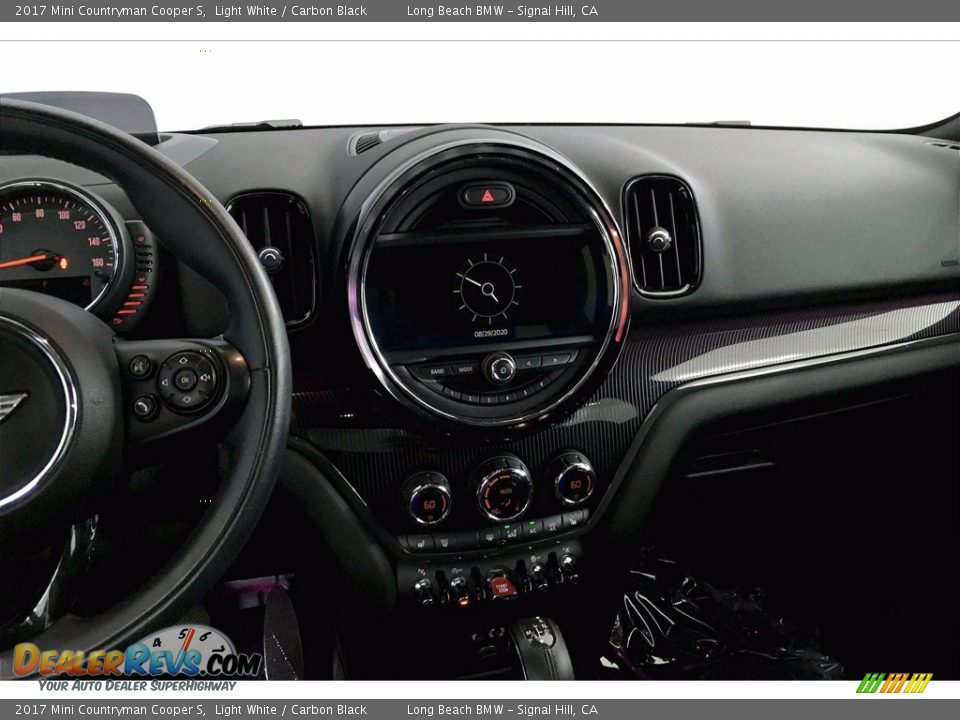Toggle the recirculation air button

click(x=513, y=532)
